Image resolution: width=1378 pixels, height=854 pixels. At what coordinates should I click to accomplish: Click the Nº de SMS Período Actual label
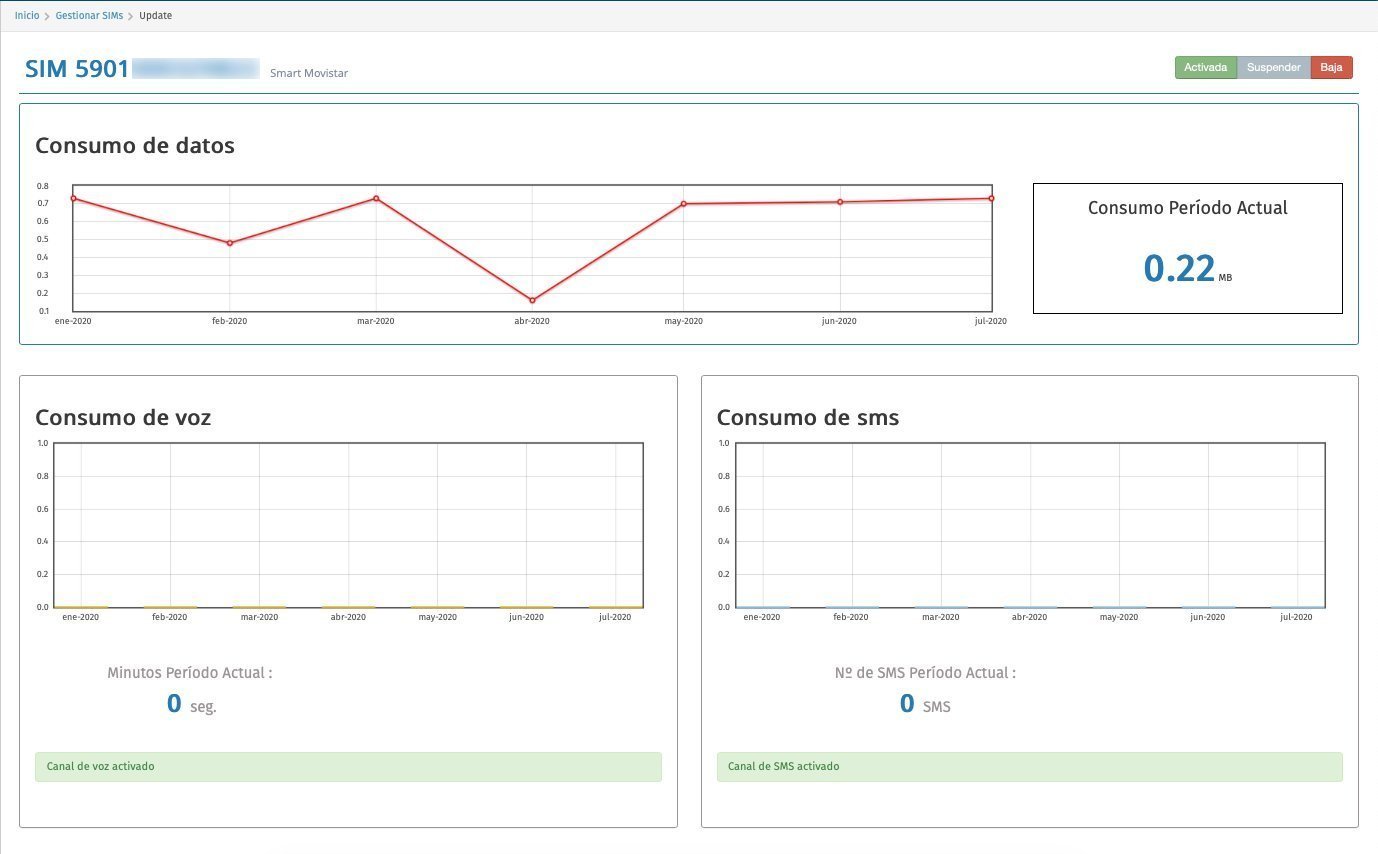(925, 673)
